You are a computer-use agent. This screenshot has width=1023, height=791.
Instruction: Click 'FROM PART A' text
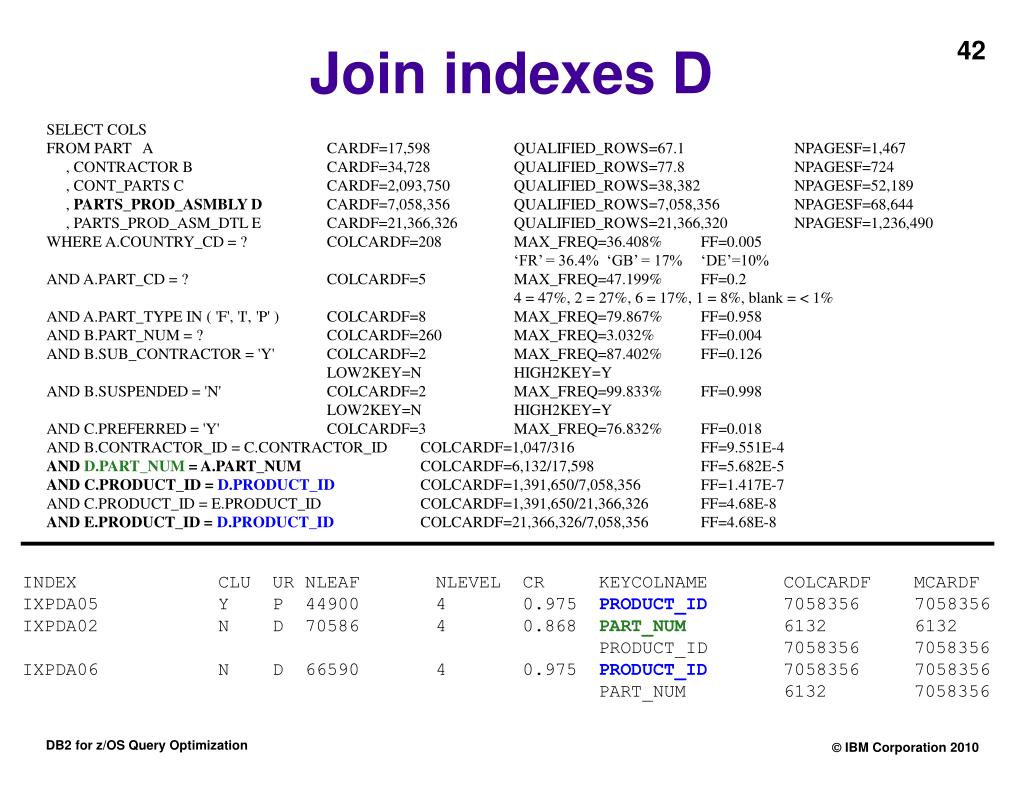click(99, 148)
